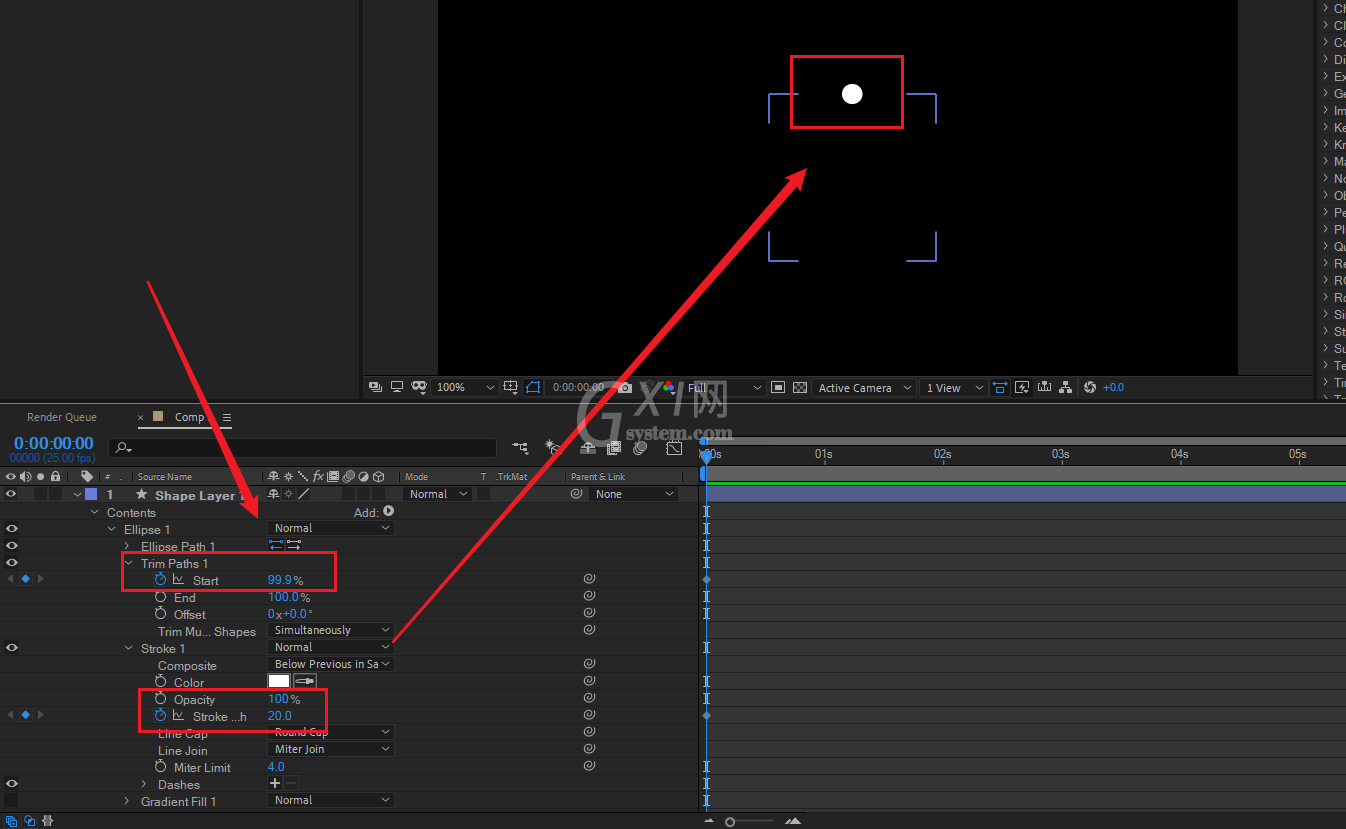Click the reset exposure icon in viewer
This screenshot has width=1346, height=829.
click(x=1090, y=387)
